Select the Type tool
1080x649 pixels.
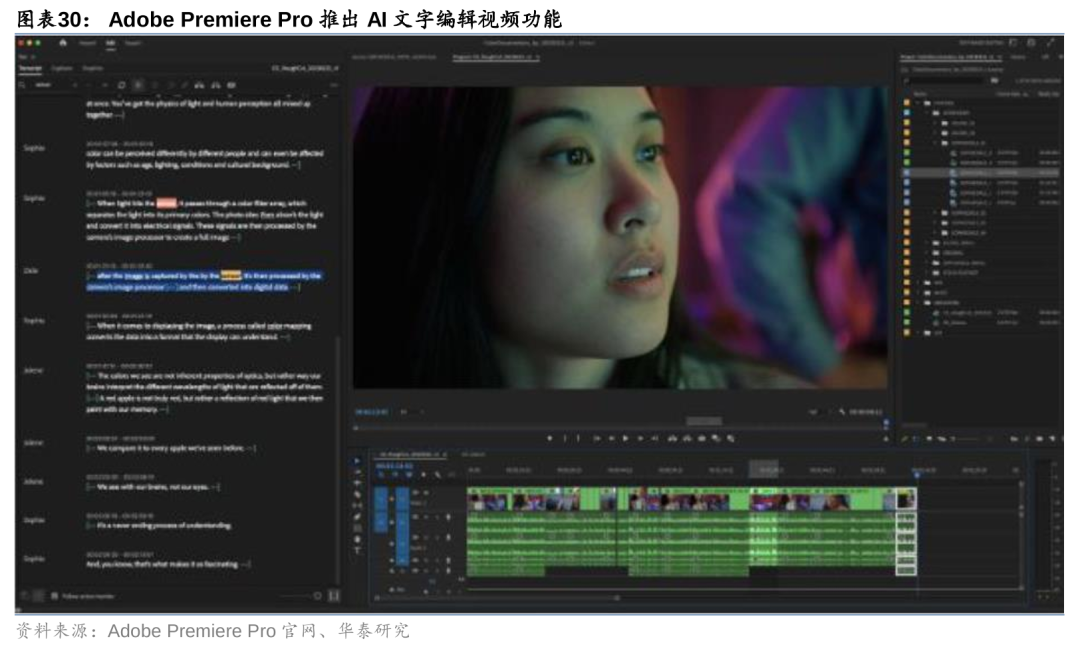point(357,550)
